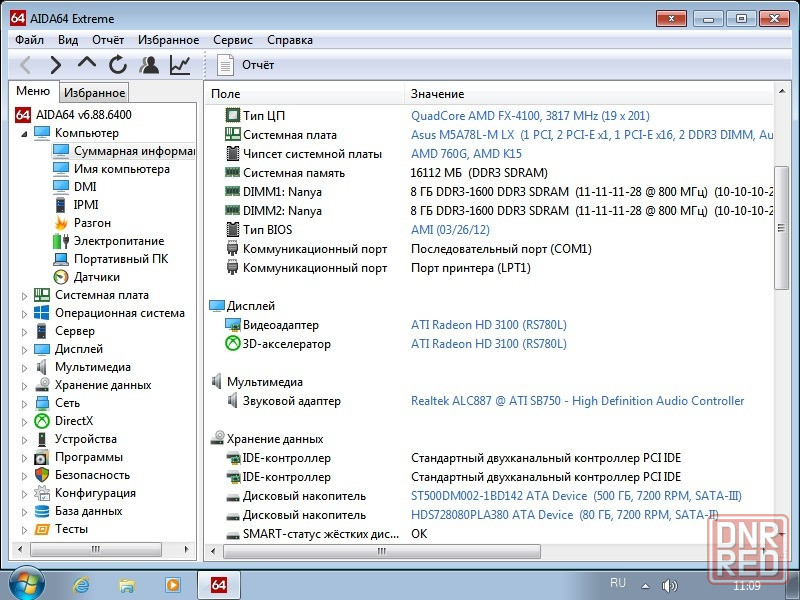Click the Системная плата motherboard icon in sidebar
This screenshot has height=600, width=800.
click(x=42, y=295)
